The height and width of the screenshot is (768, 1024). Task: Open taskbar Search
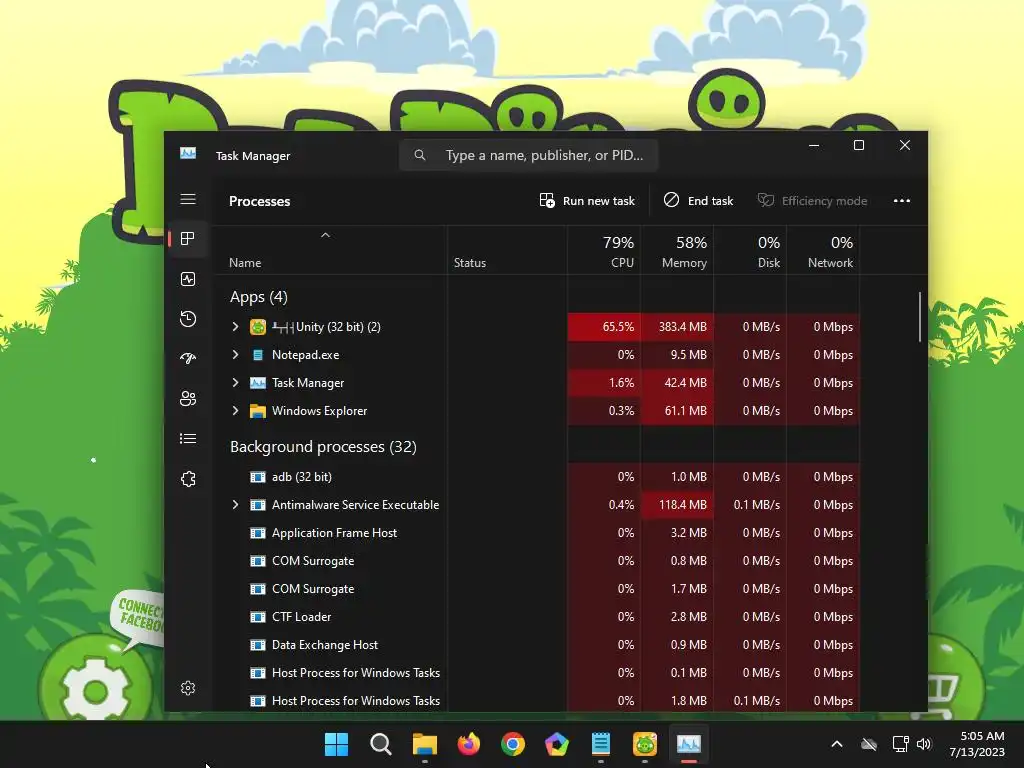[x=381, y=744]
